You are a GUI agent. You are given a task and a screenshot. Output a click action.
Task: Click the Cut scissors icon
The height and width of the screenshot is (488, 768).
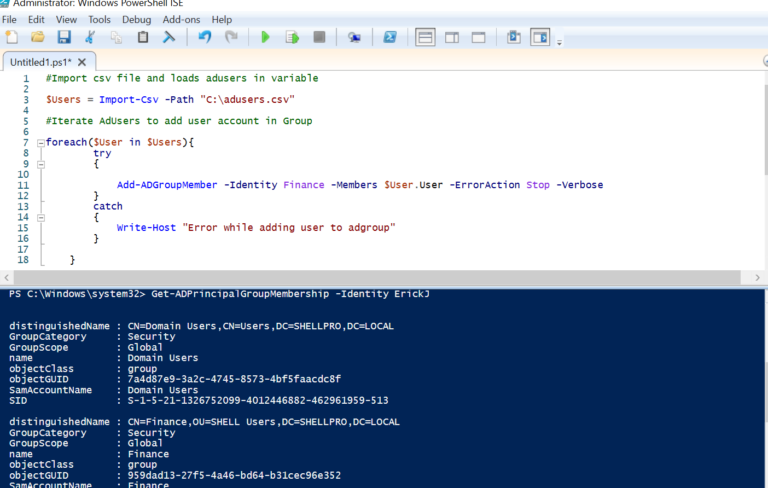coord(90,37)
